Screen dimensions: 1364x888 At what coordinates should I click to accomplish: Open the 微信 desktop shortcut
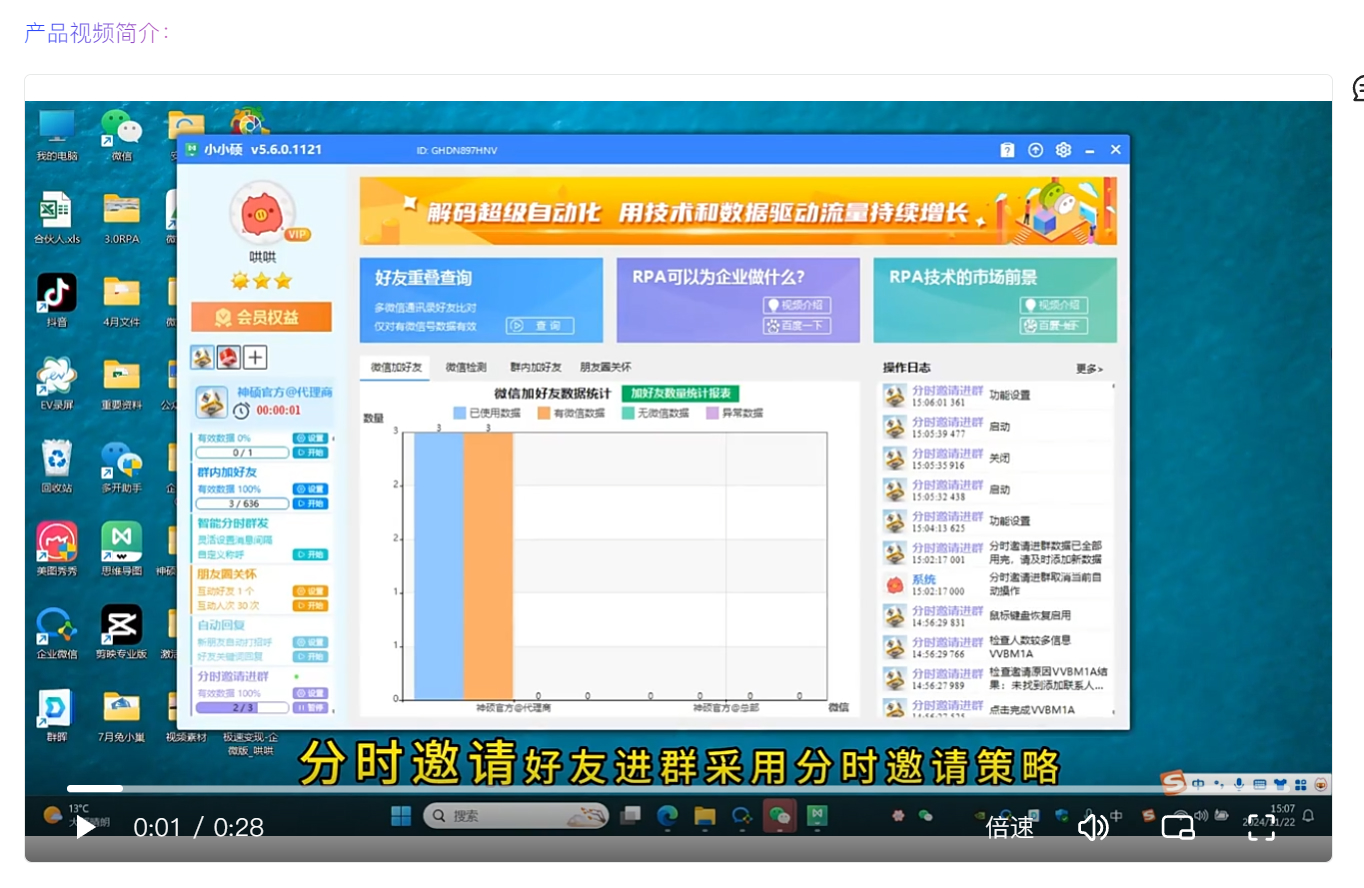click(x=121, y=135)
